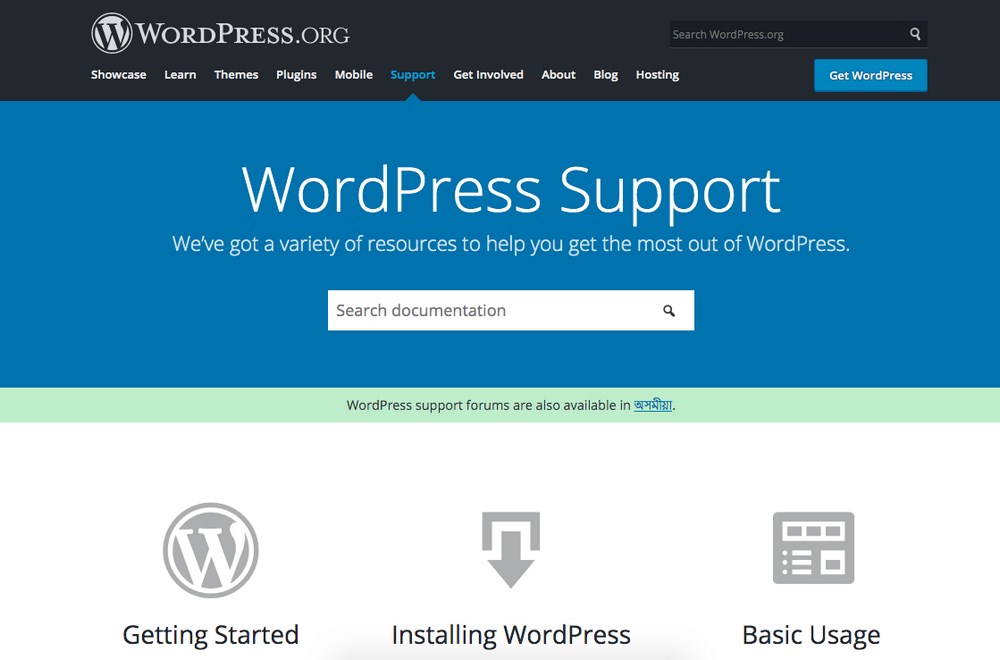Visit the Blog menu item
The height and width of the screenshot is (660, 1000).
click(x=605, y=75)
